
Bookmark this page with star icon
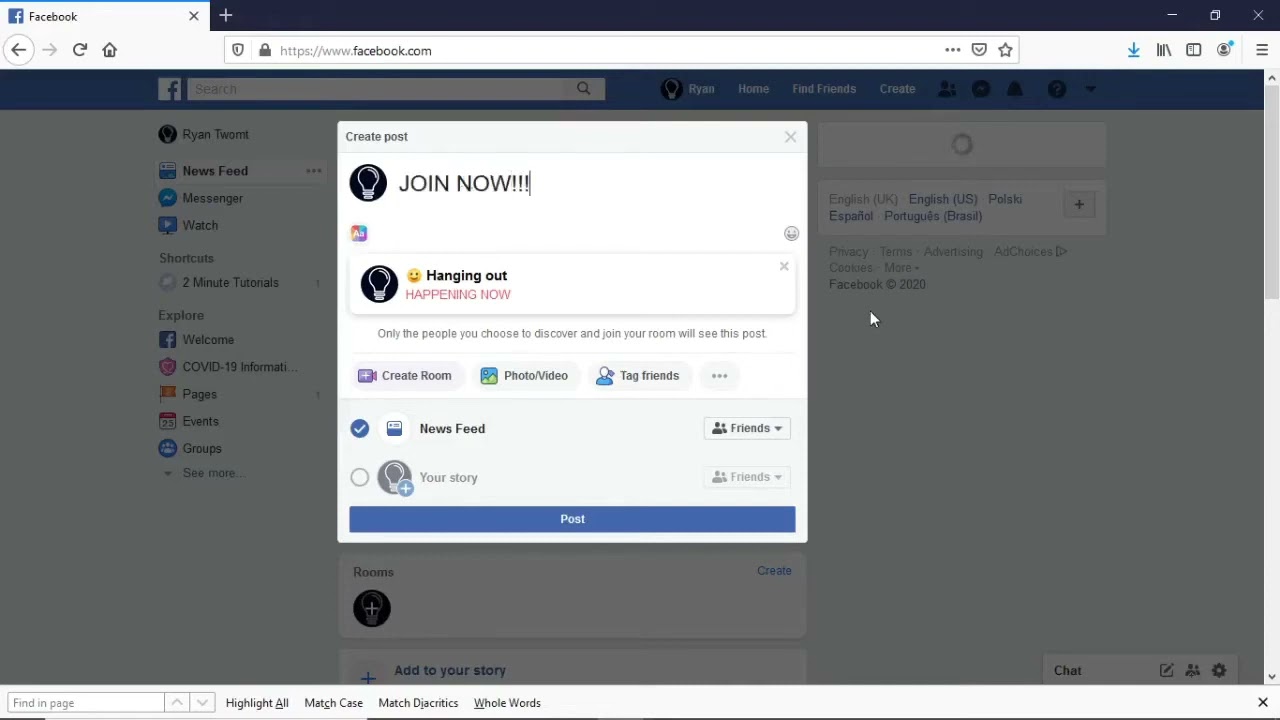coord(1006,50)
